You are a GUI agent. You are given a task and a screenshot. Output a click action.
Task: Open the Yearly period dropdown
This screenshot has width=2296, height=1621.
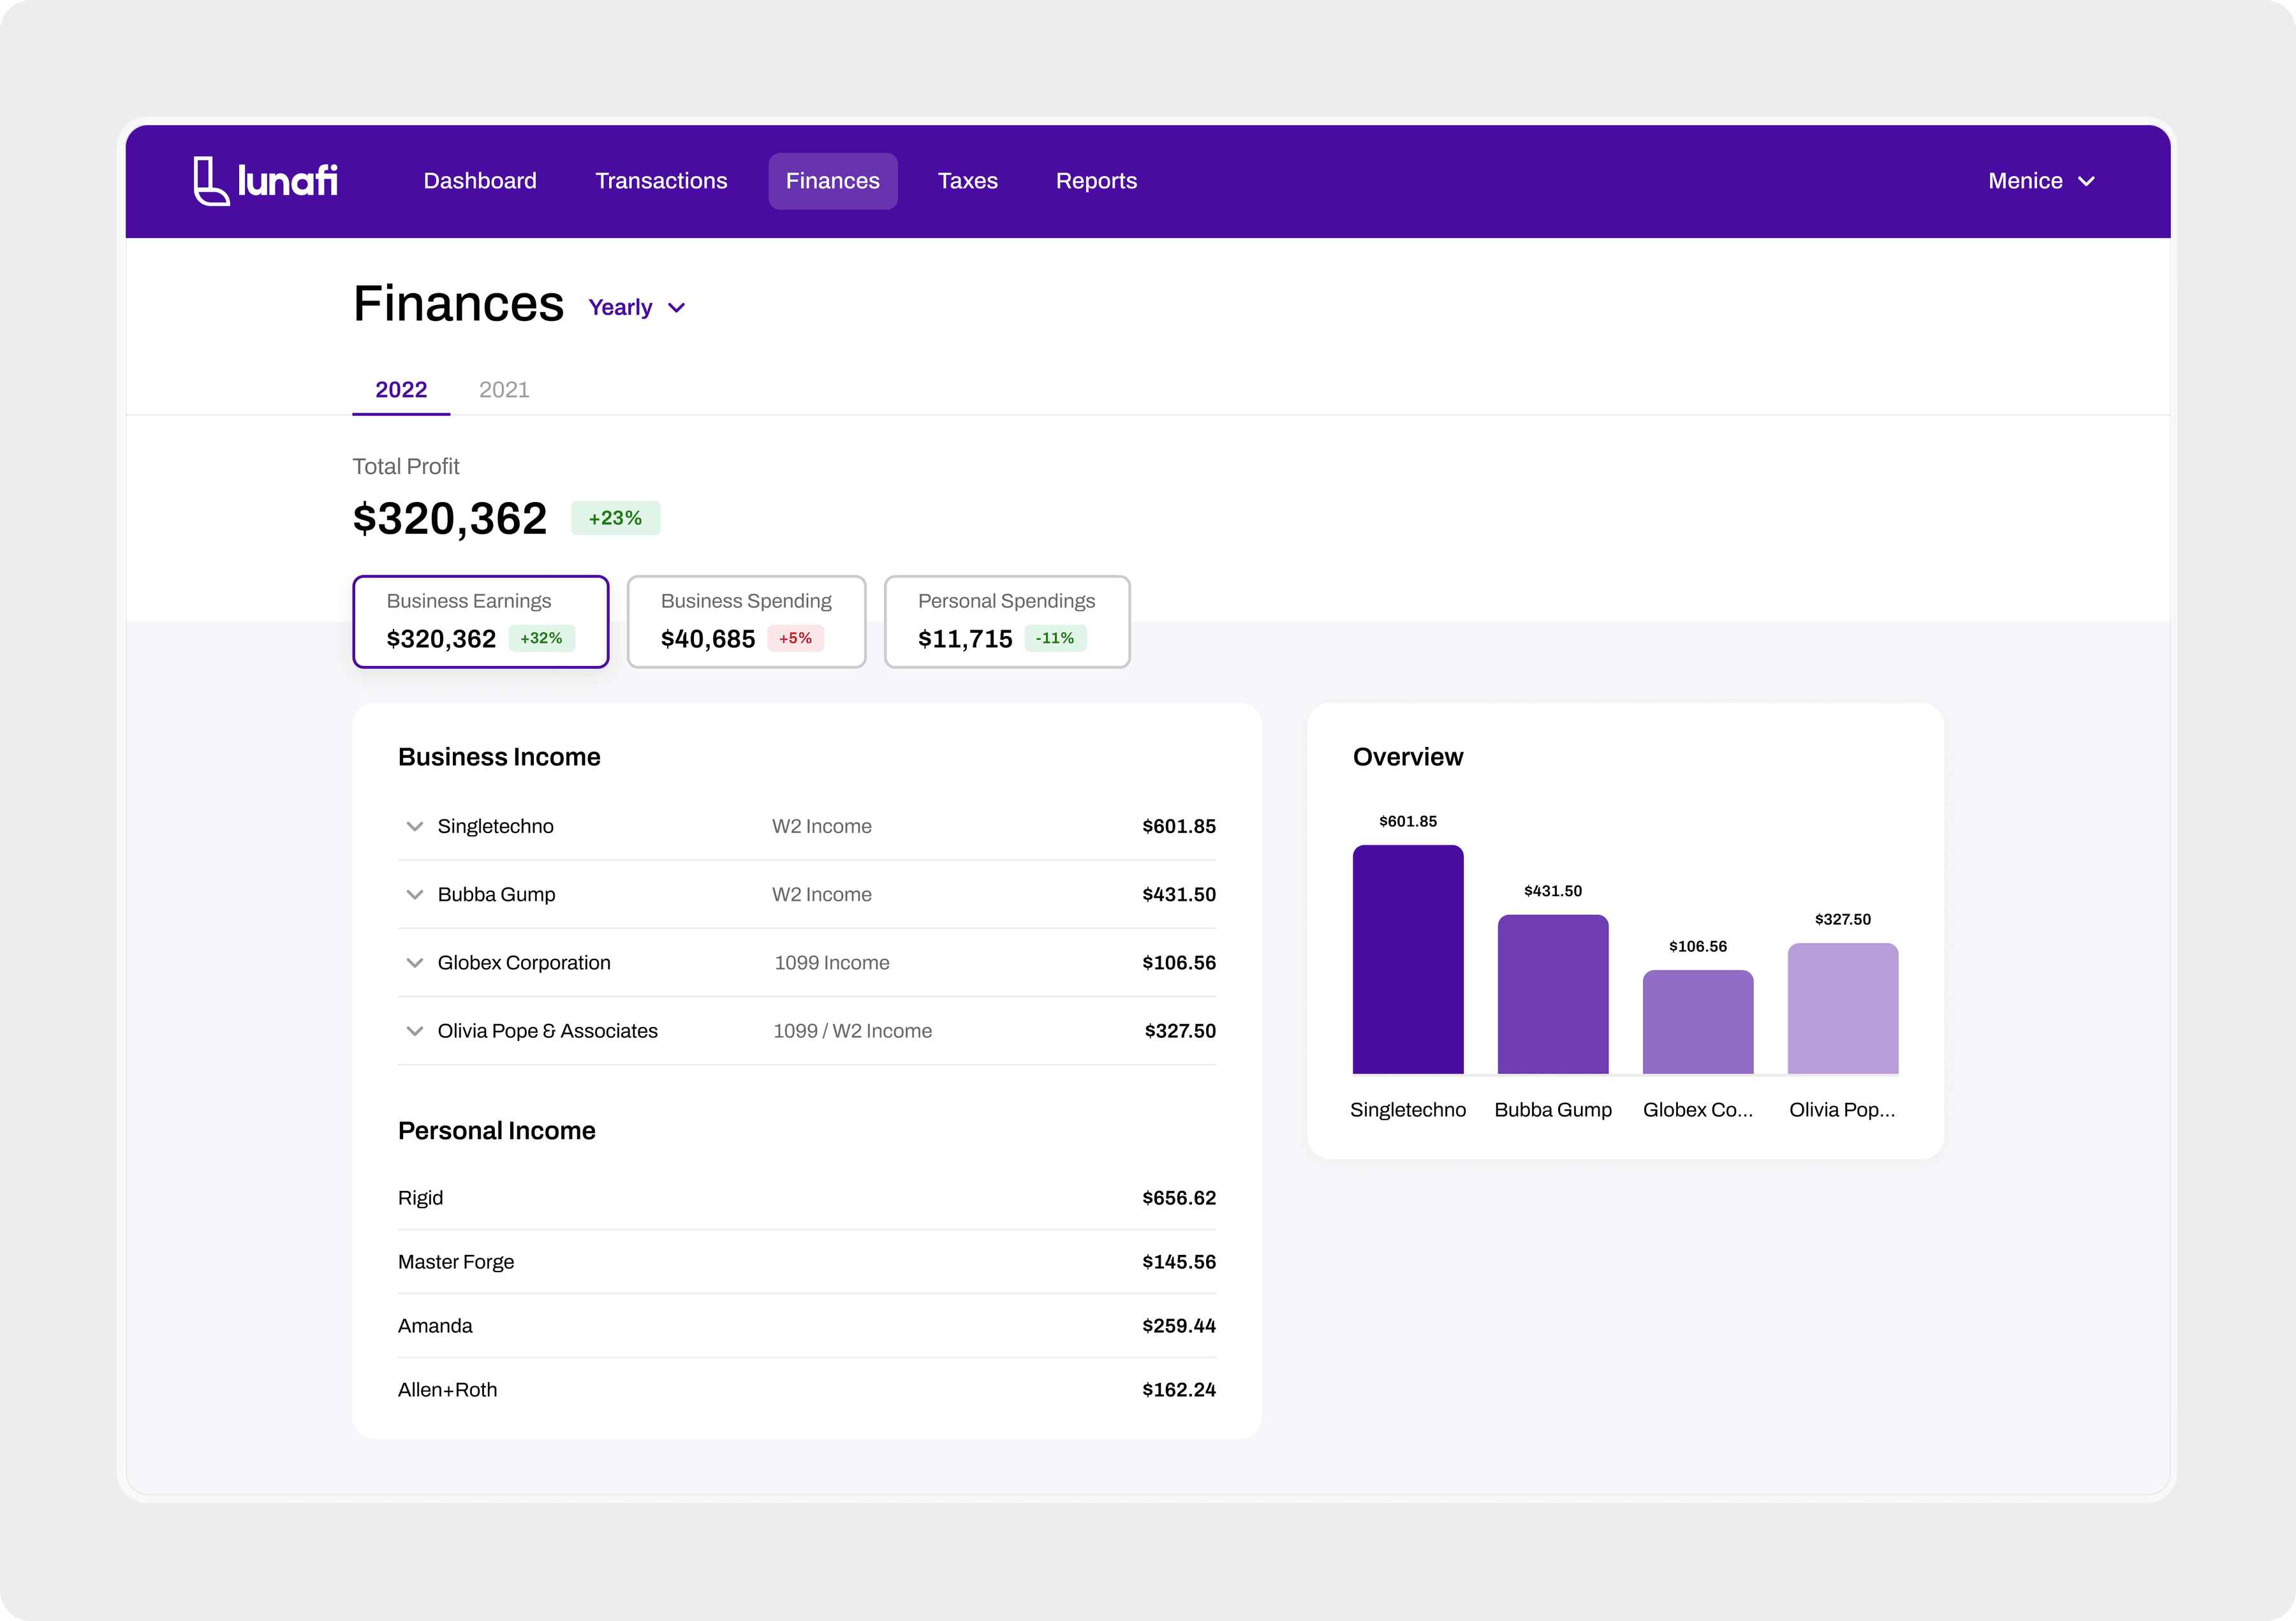click(637, 308)
